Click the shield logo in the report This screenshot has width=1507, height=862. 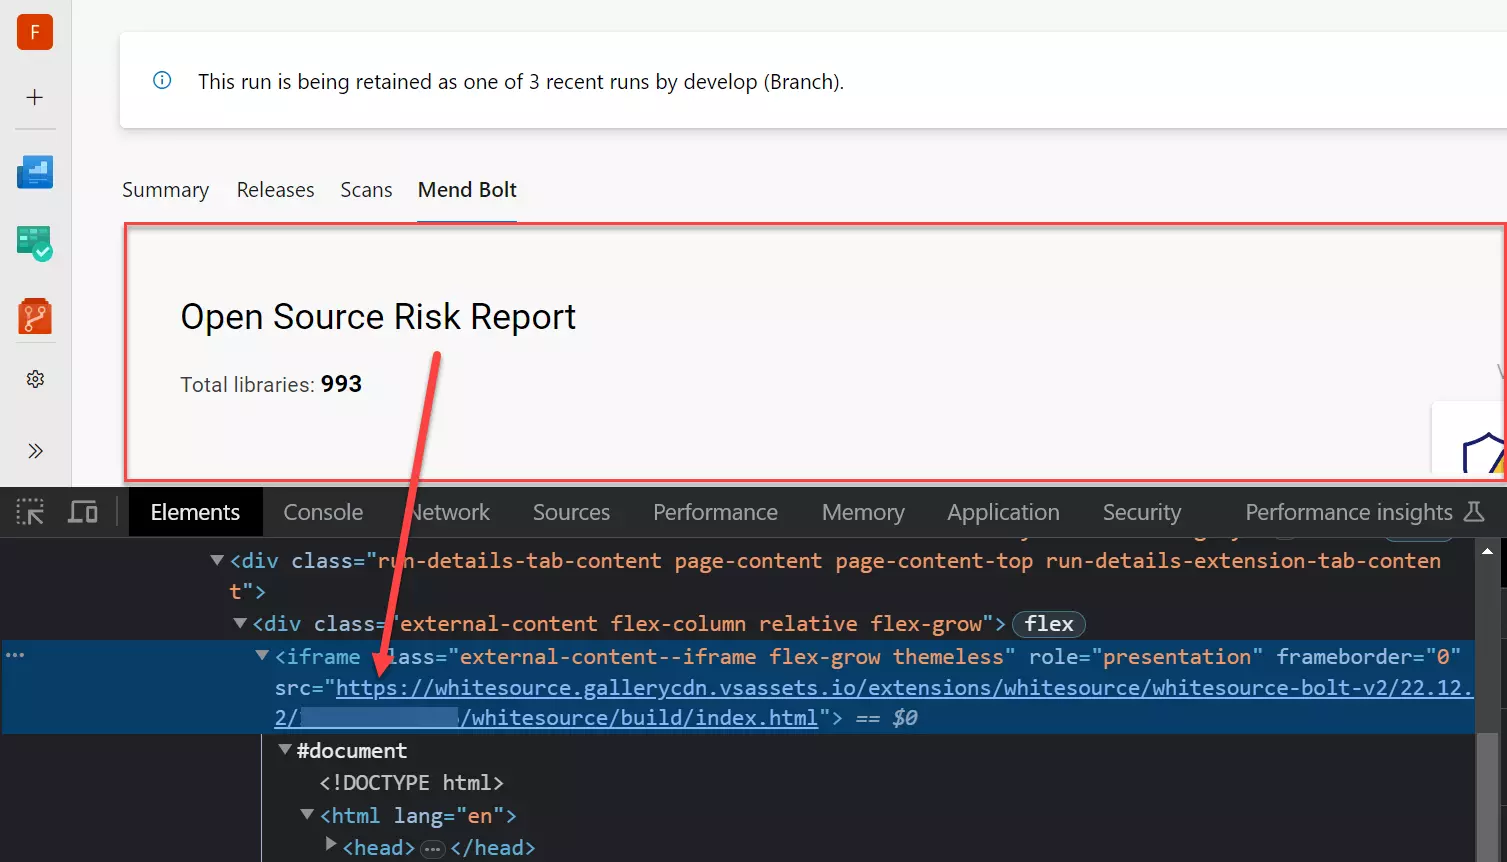click(x=1484, y=452)
